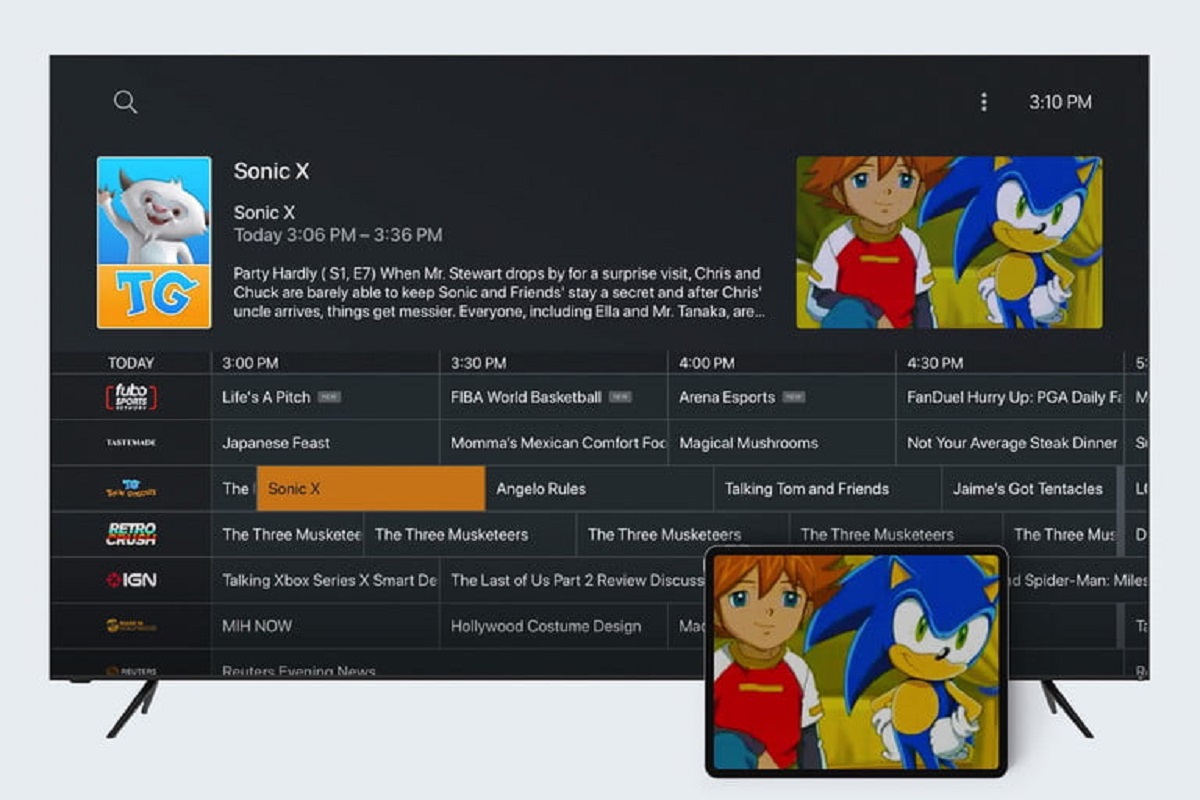Open the Sonic X live preview on TV

[948, 242]
